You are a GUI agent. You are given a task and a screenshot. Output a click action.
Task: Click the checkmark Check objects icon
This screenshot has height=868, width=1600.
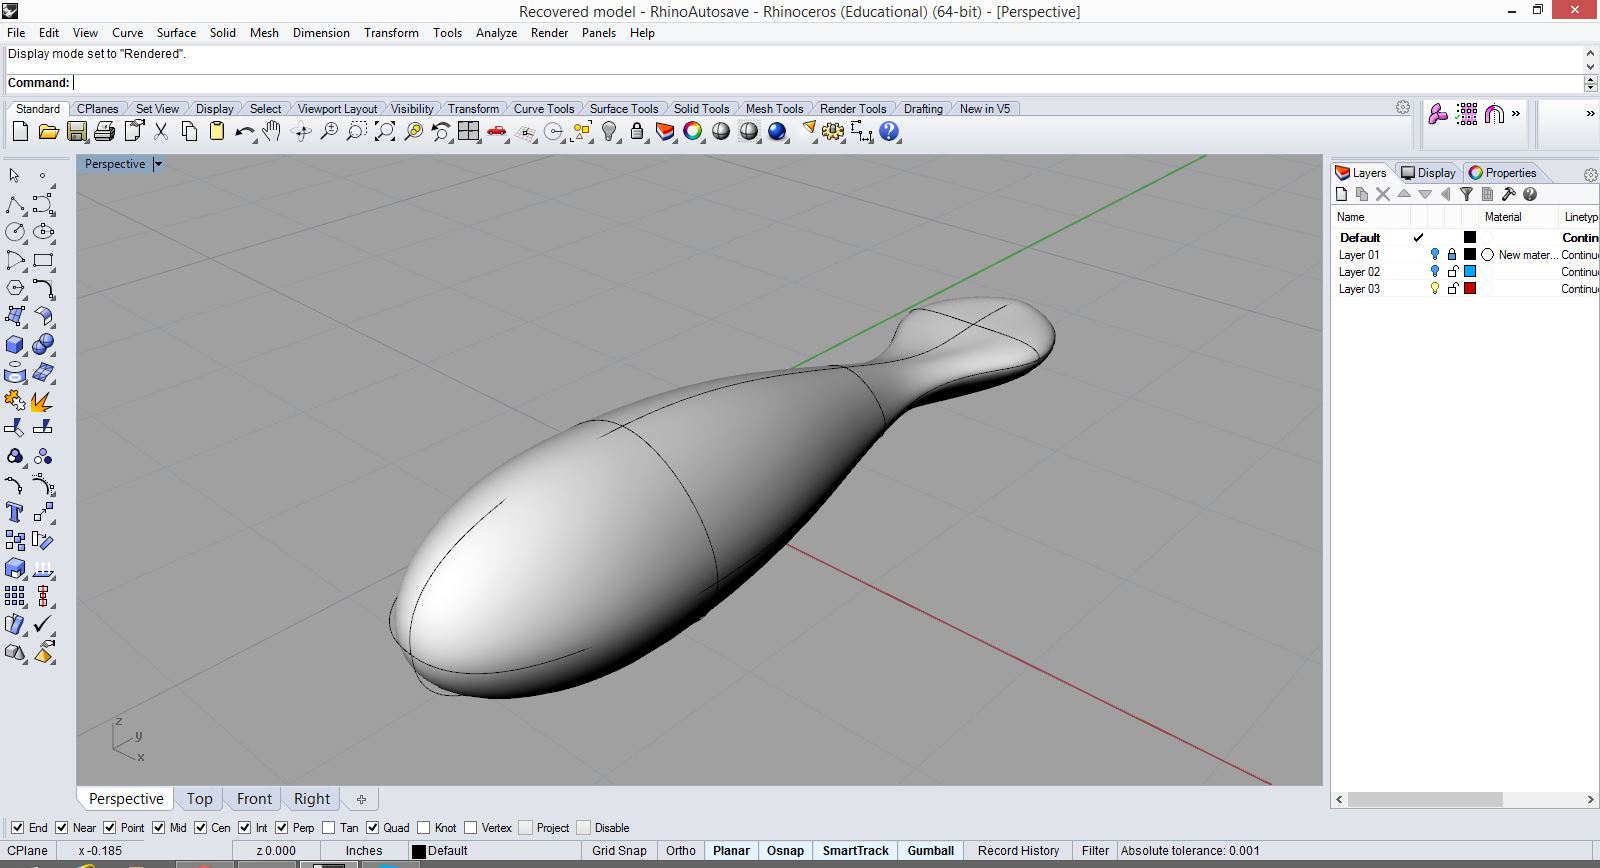click(43, 624)
